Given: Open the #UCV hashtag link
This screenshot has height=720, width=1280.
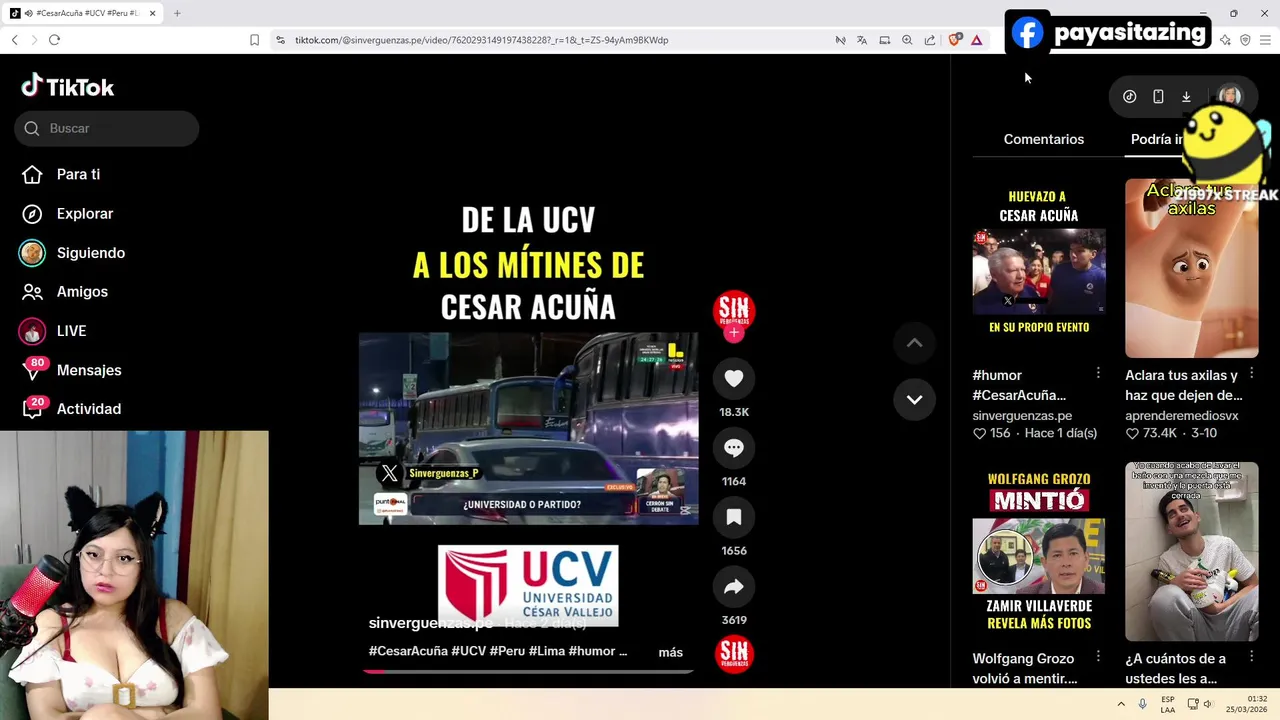Looking at the screenshot, I should coord(468,651).
